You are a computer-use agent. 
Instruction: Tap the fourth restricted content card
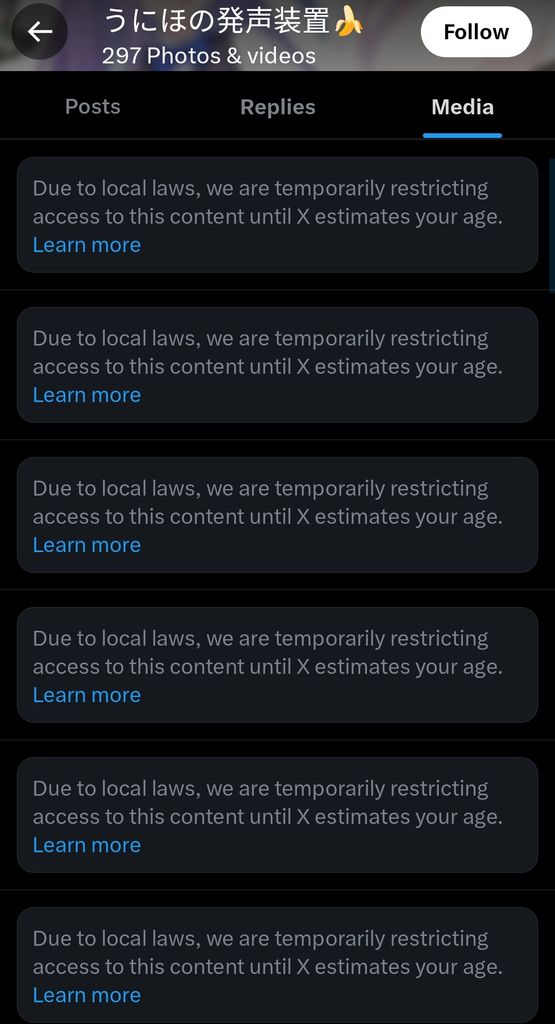coord(278,665)
